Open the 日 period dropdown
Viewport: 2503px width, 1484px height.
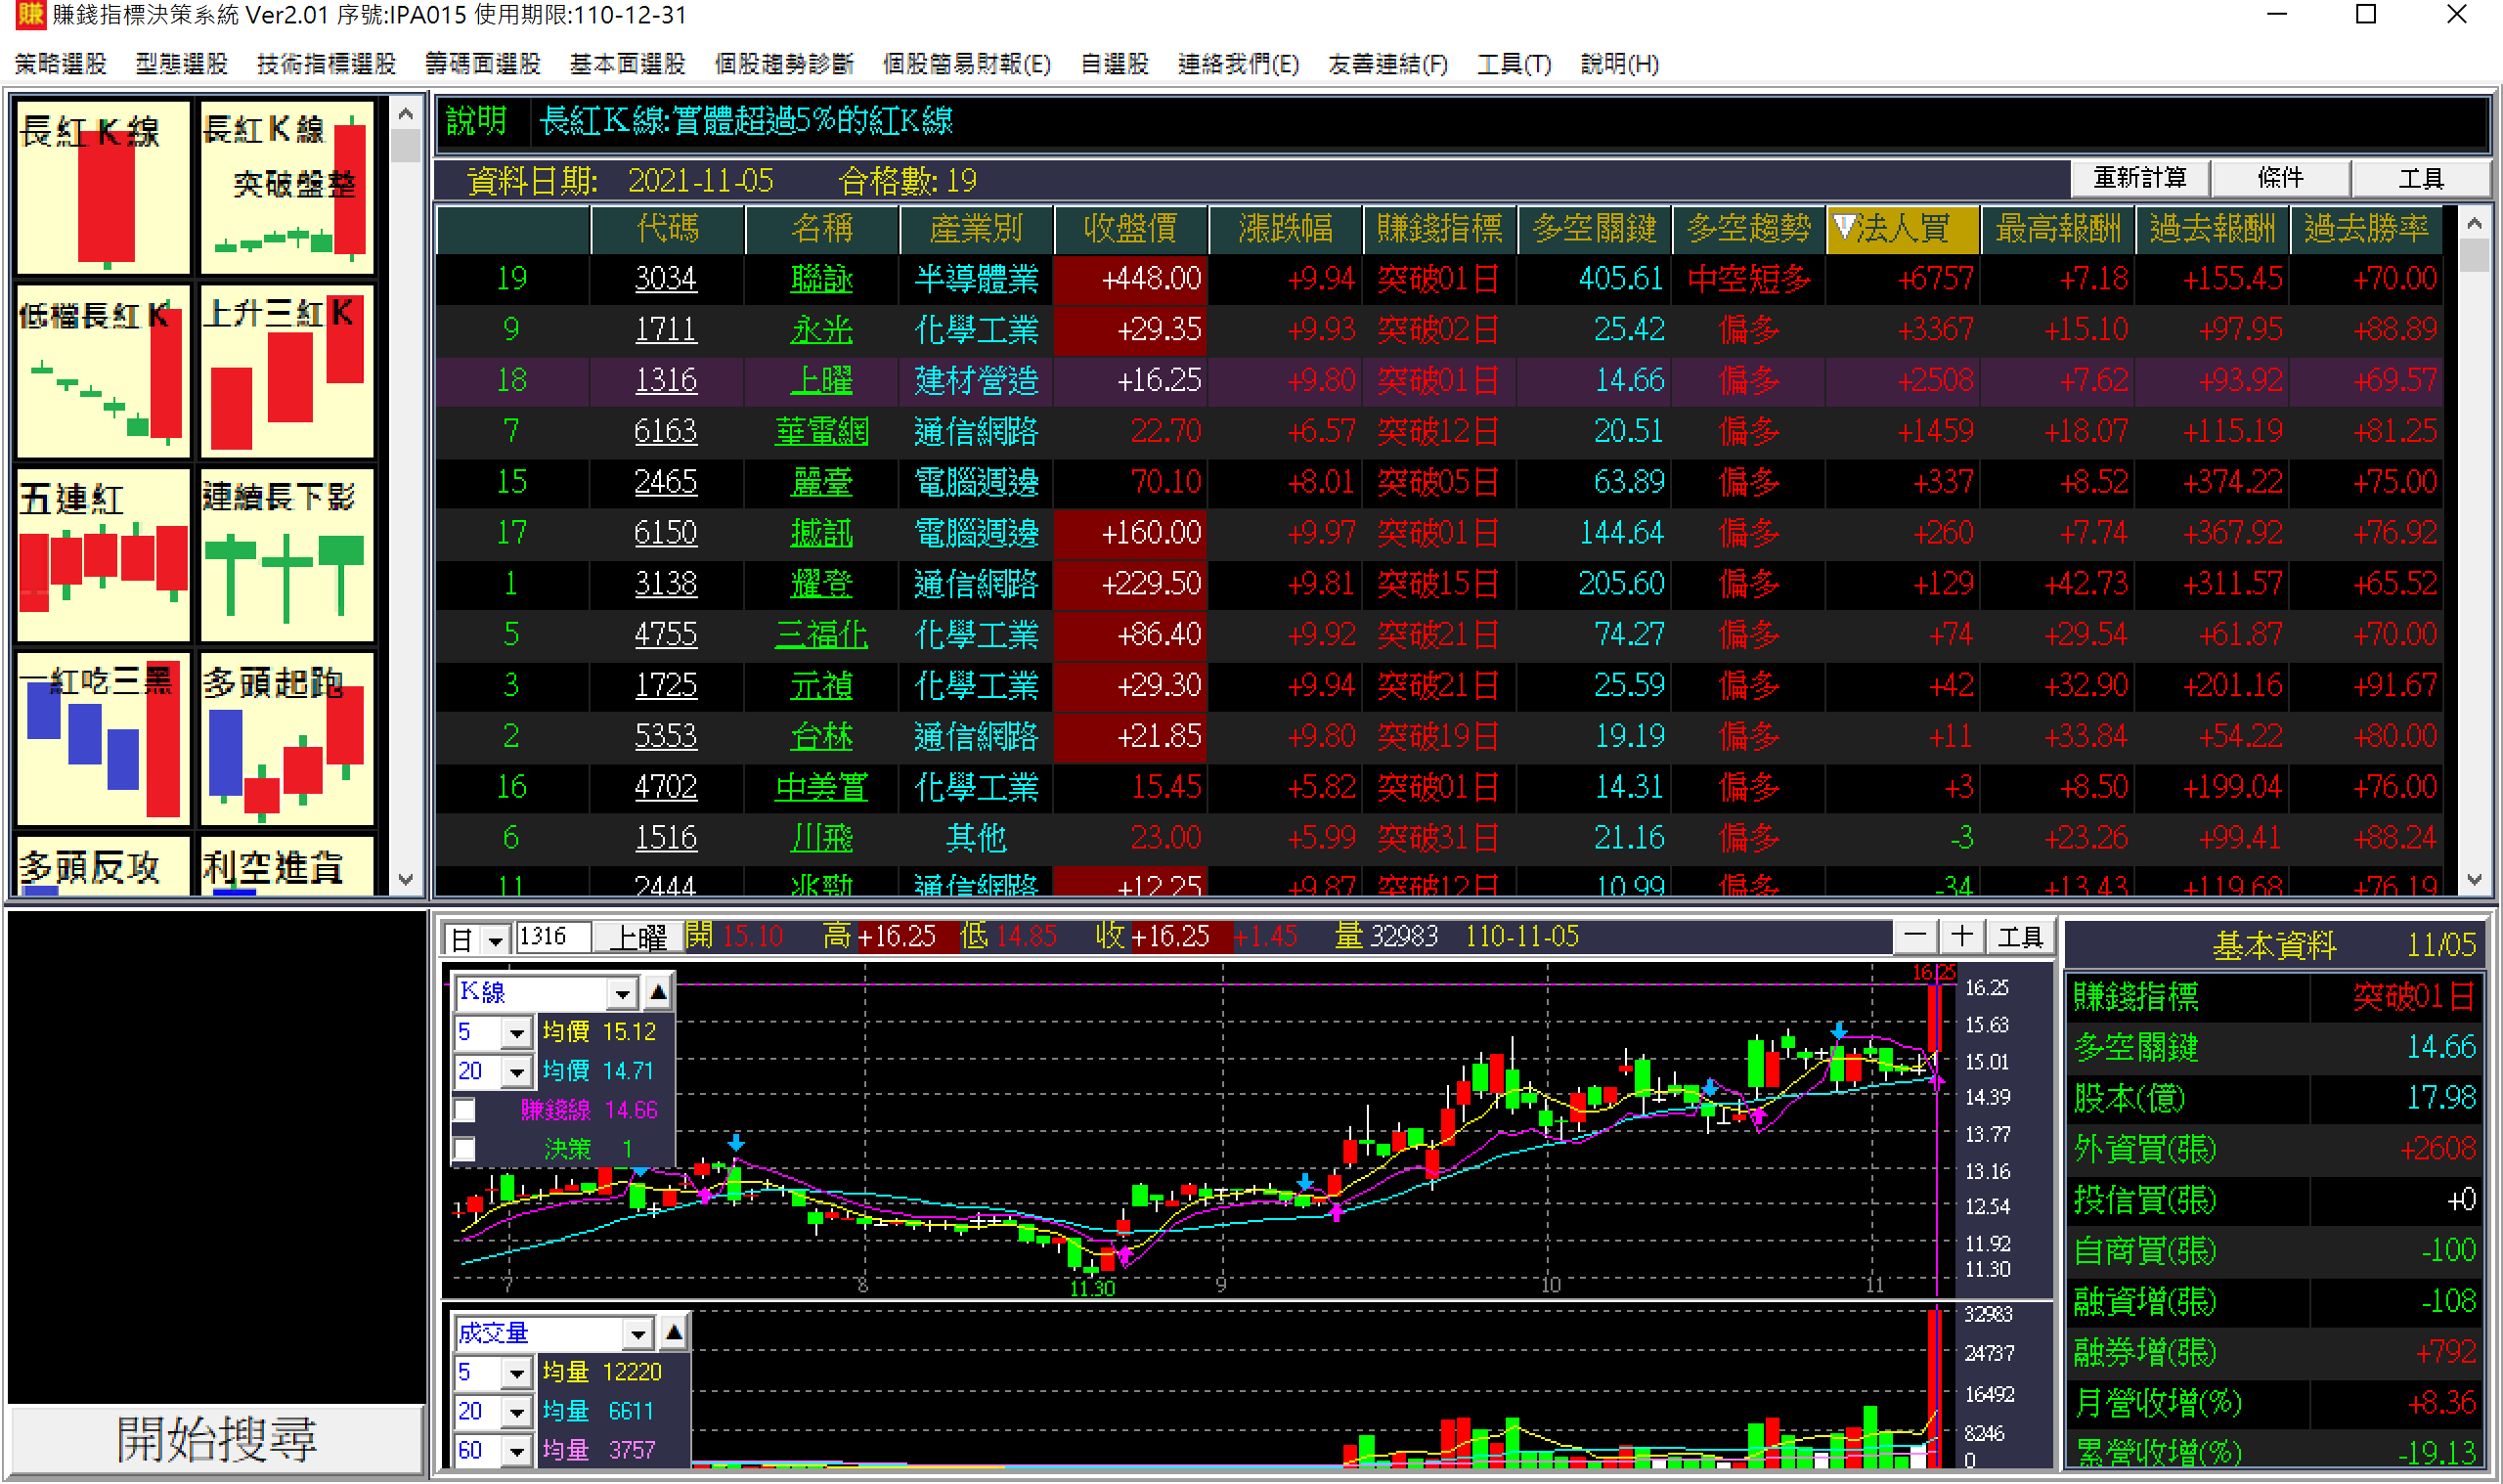coord(495,940)
